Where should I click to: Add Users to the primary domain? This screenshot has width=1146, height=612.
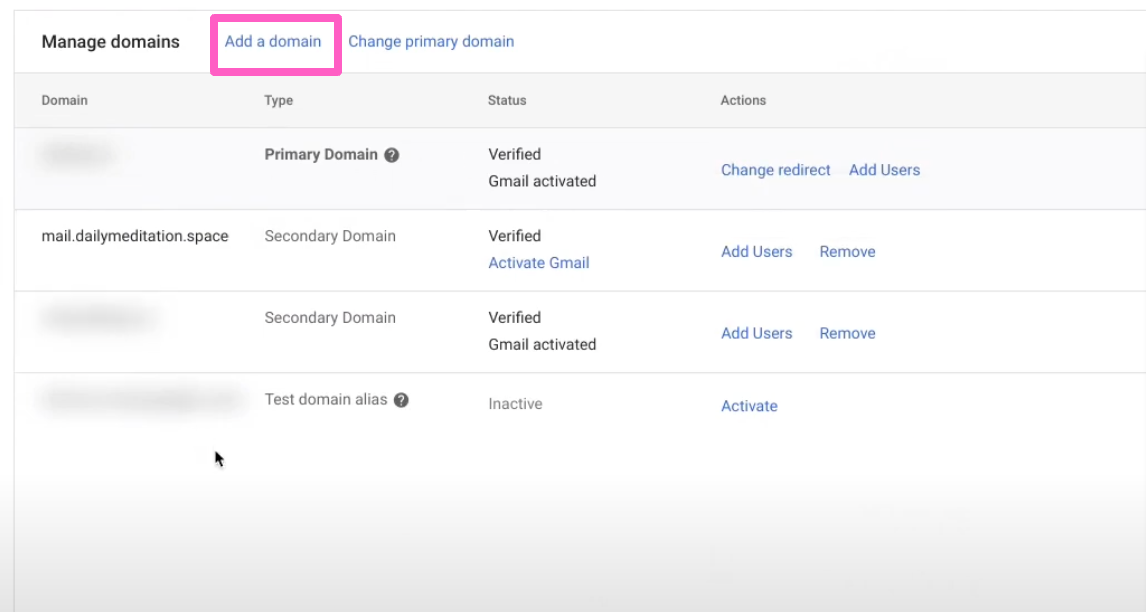pos(884,170)
